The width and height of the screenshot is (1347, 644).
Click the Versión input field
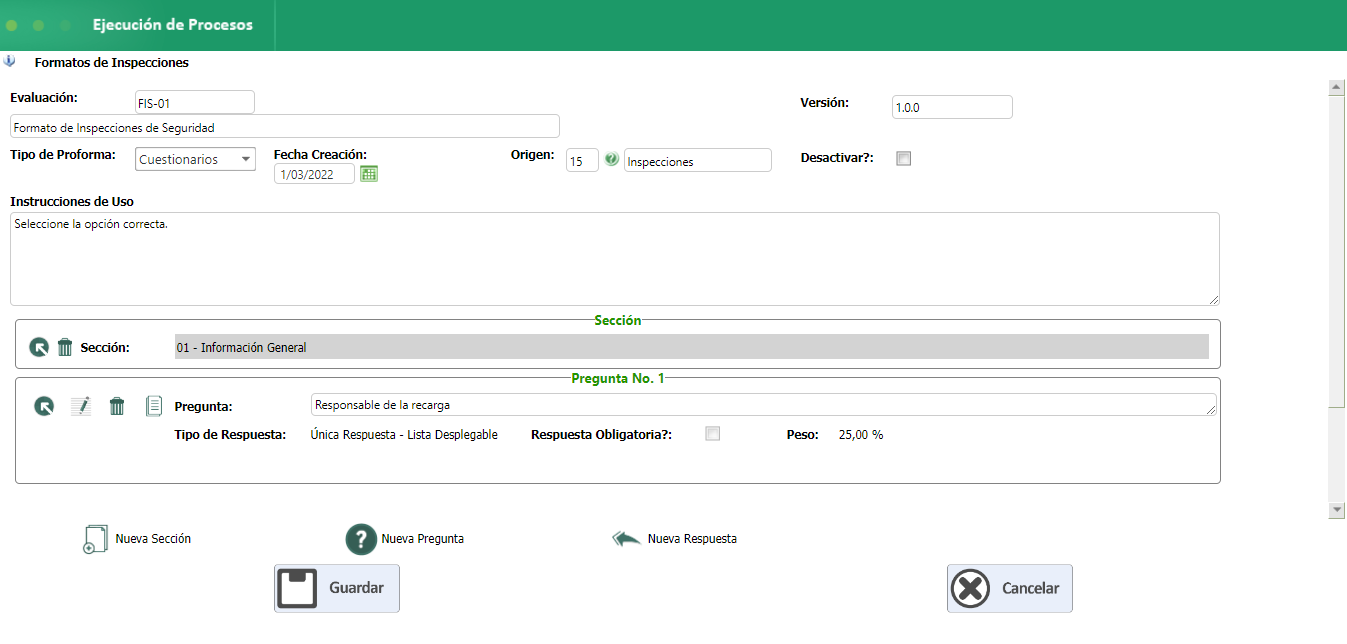(x=952, y=107)
